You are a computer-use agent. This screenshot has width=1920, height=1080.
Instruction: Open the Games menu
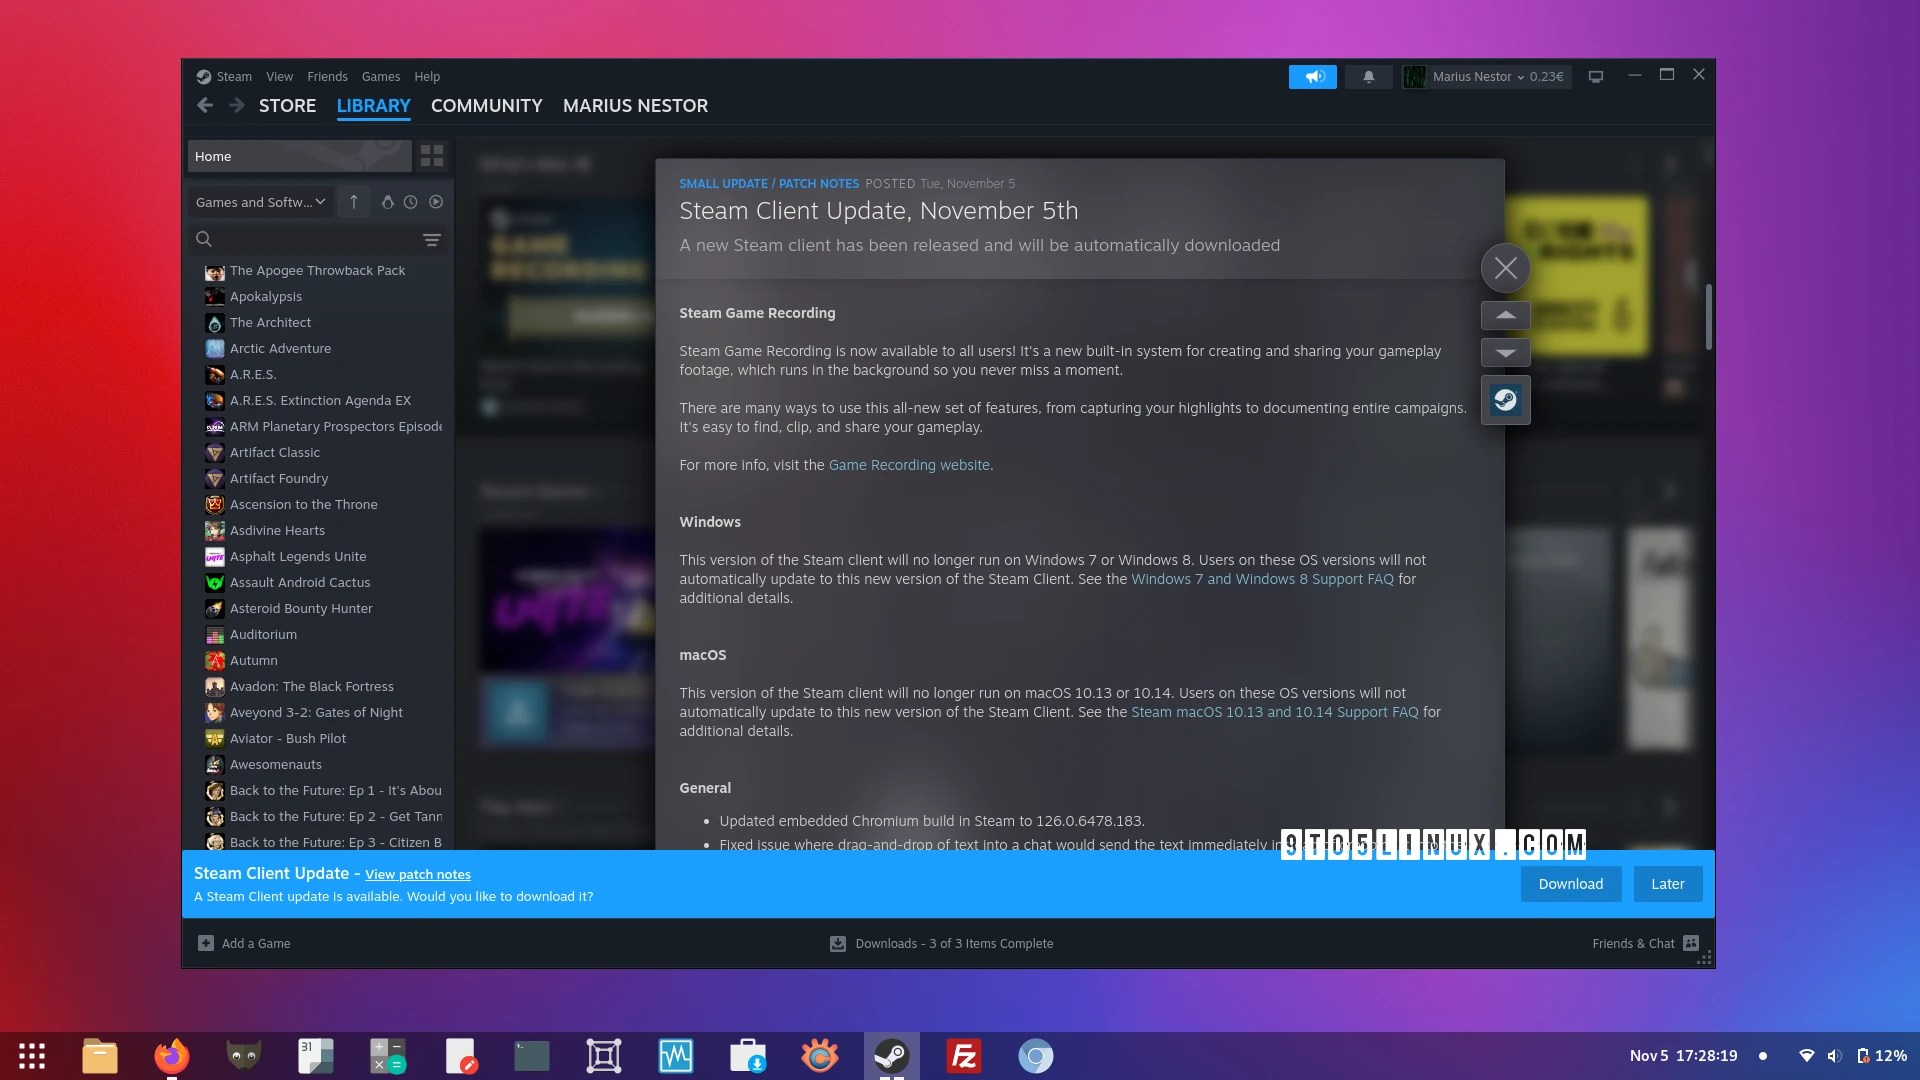tap(380, 77)
